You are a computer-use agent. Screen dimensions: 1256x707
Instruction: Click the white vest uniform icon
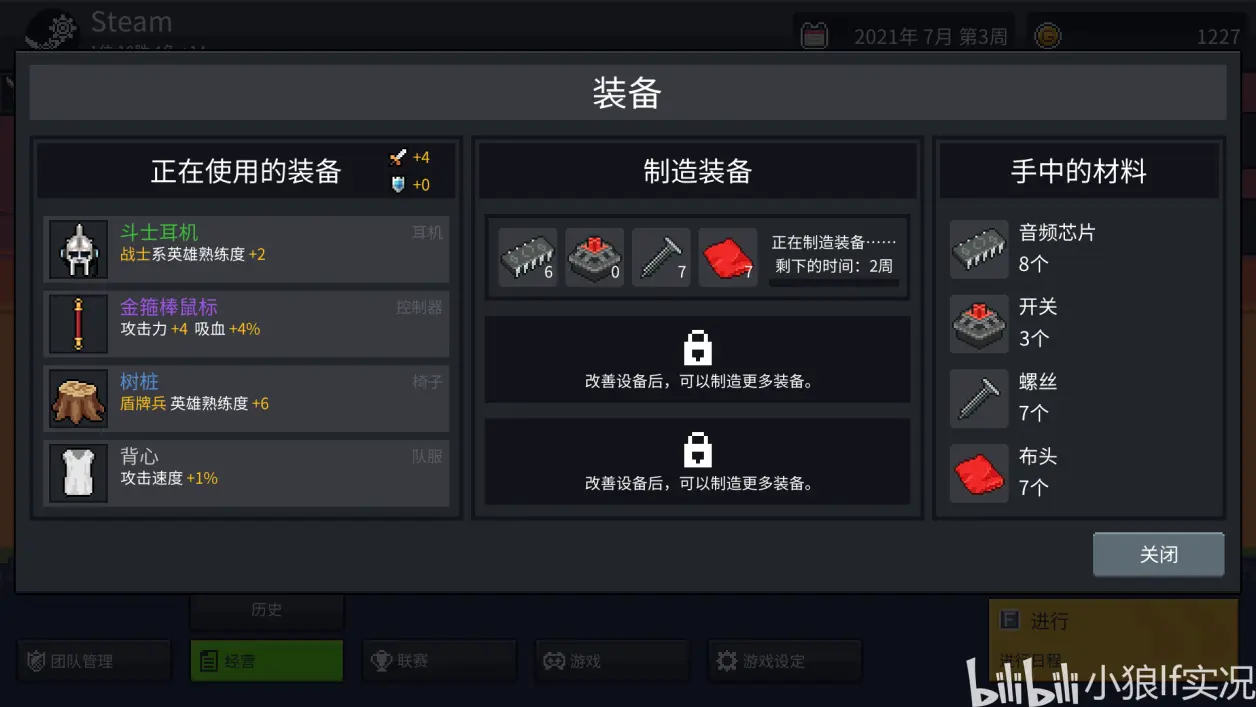tap(78, 472)
